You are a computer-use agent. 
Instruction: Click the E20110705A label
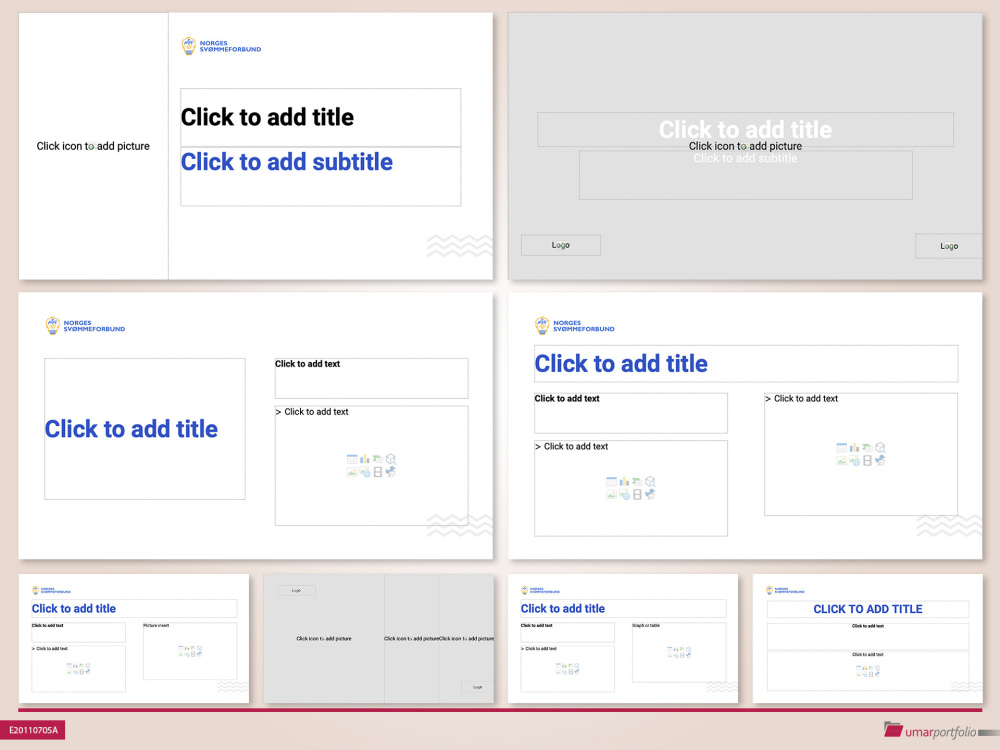(x=33, y=730)
